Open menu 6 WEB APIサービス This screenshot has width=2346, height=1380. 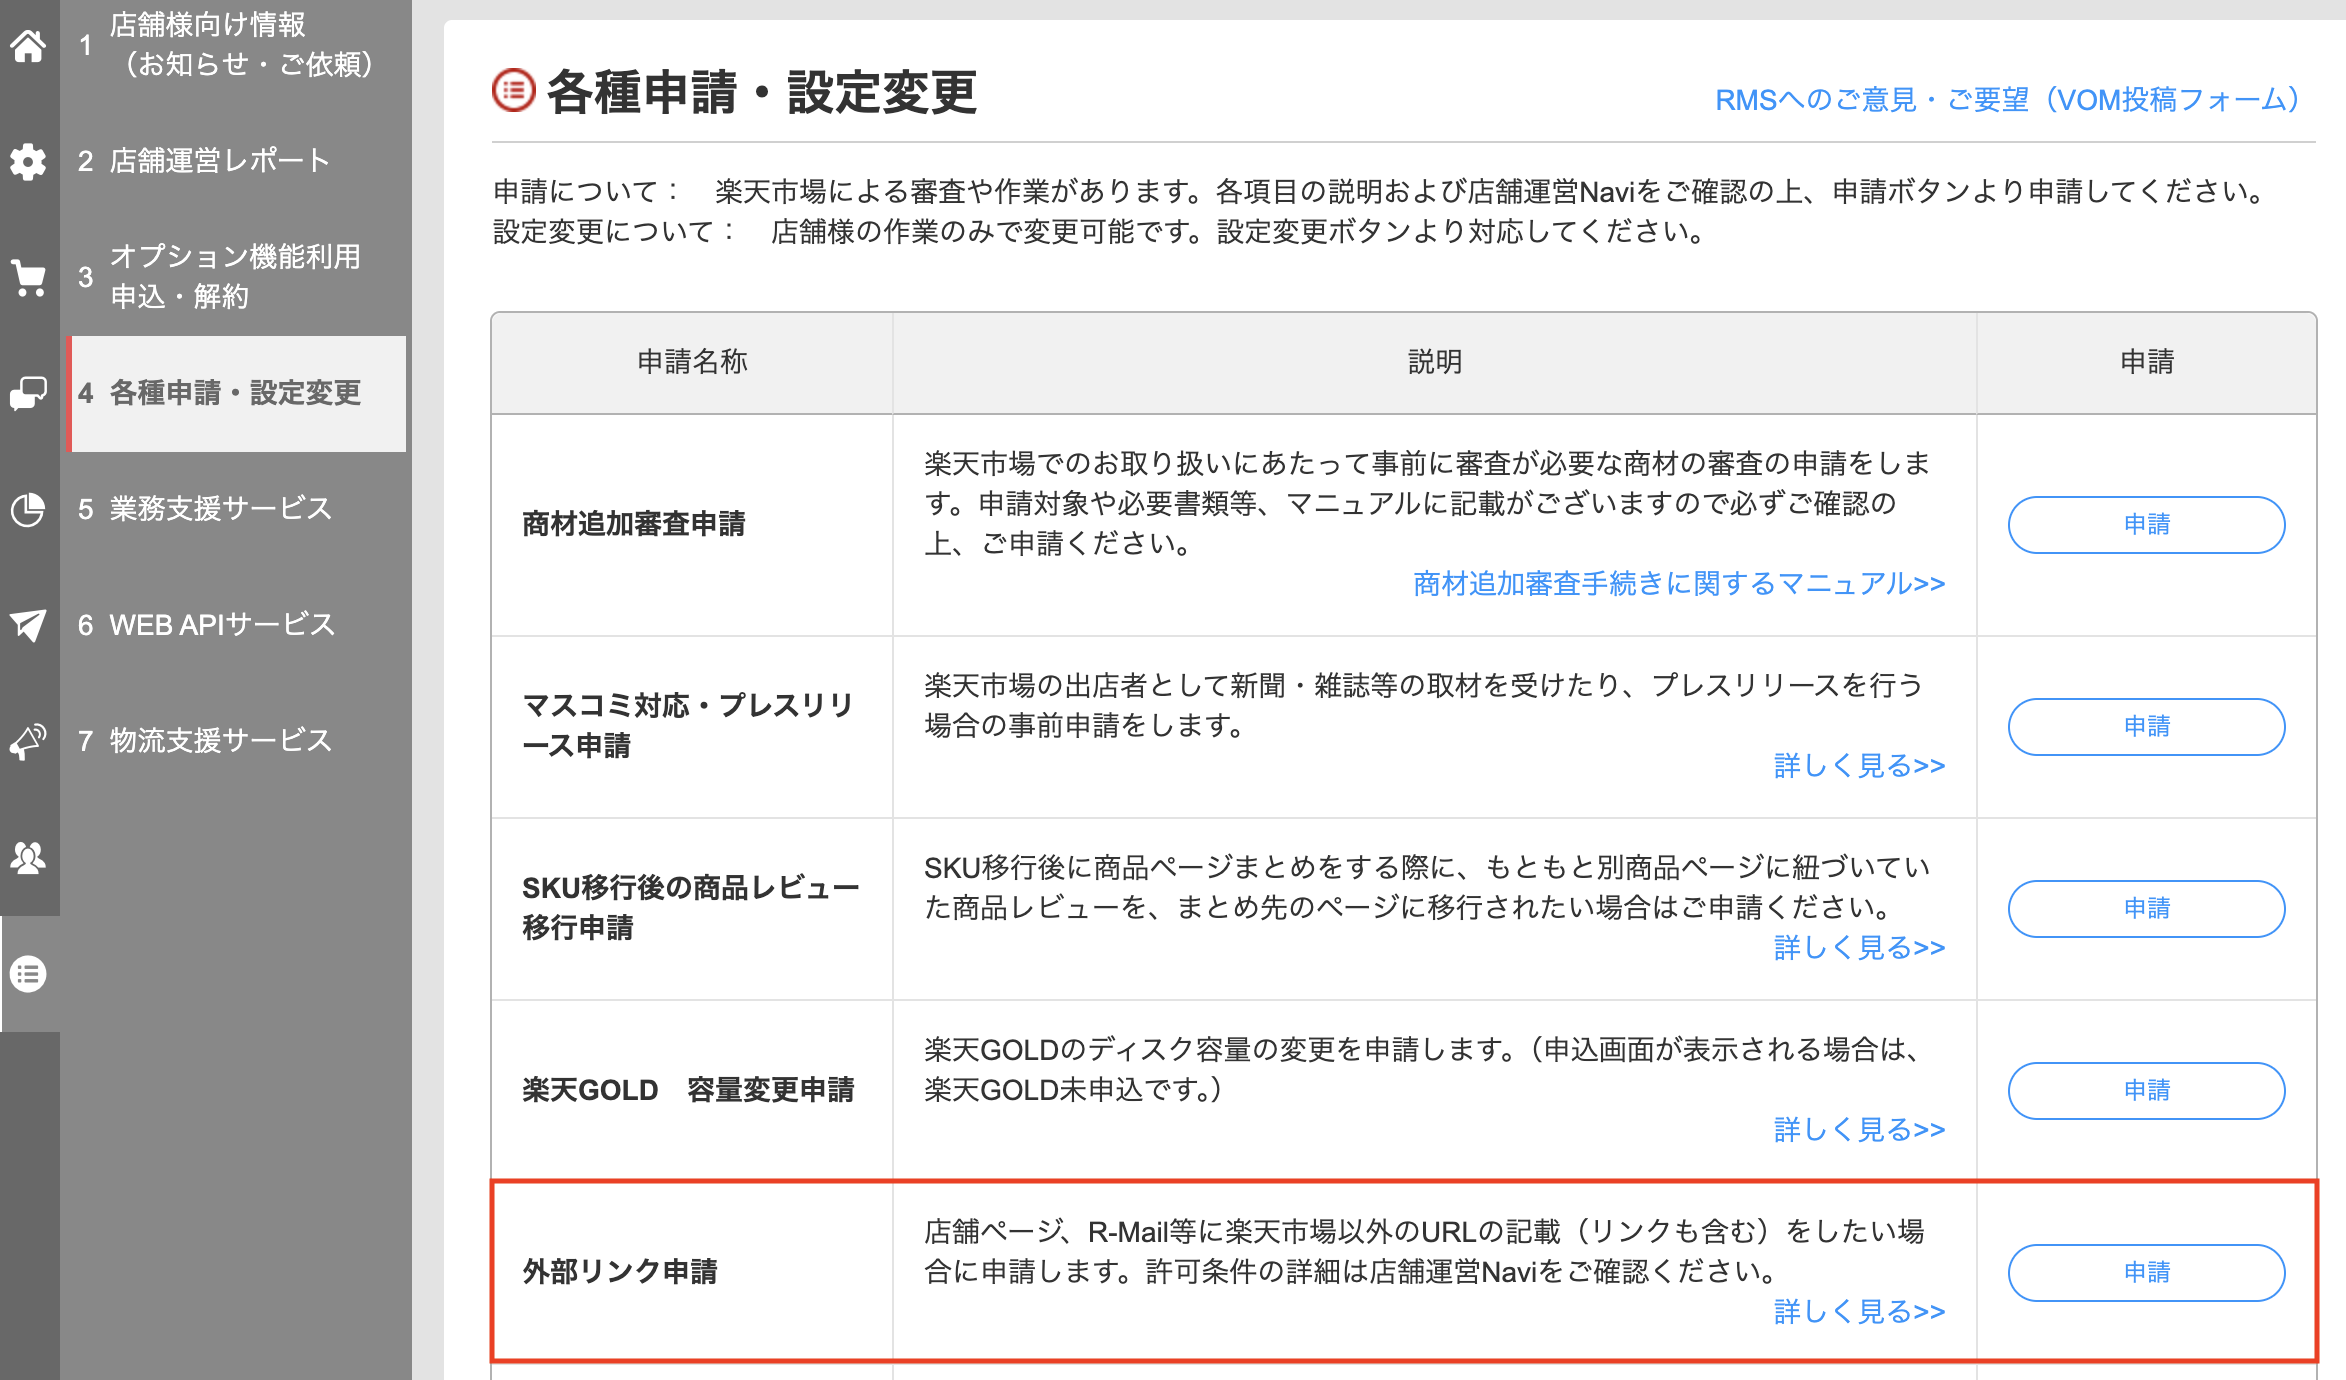point(236,625)
